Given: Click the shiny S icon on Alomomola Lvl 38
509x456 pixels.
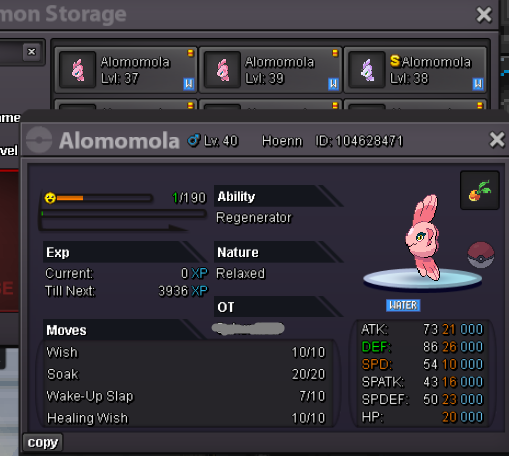Looking at the screenshot, I should pyautogui.click(x=395, y=61).
